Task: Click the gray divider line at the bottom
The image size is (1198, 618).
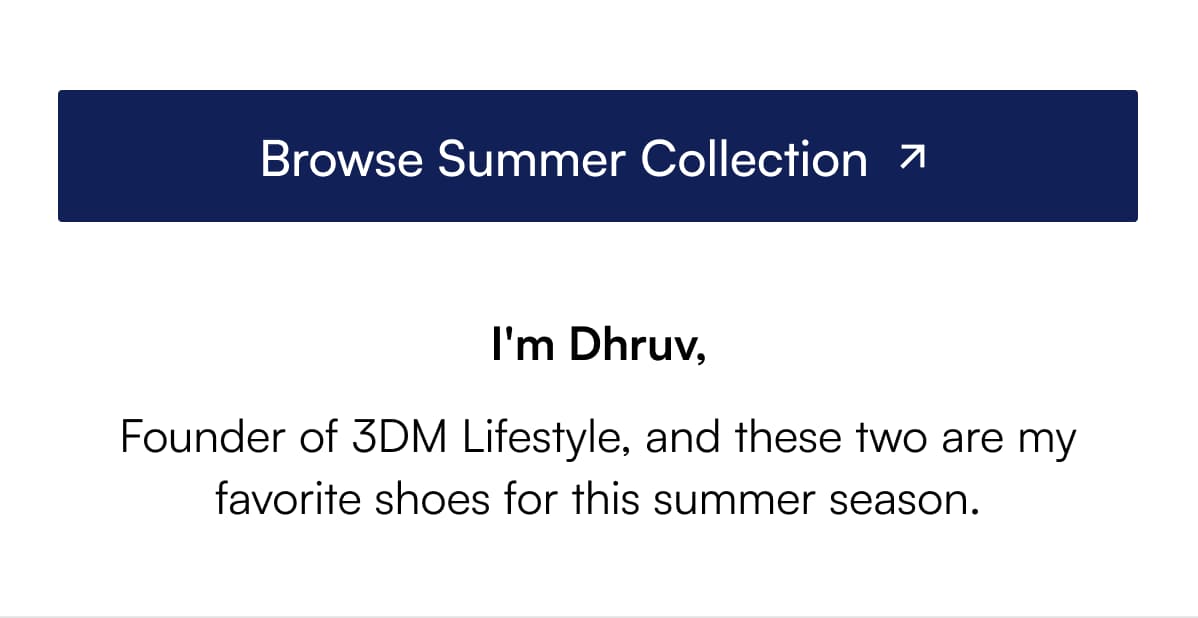Action: 598,616
